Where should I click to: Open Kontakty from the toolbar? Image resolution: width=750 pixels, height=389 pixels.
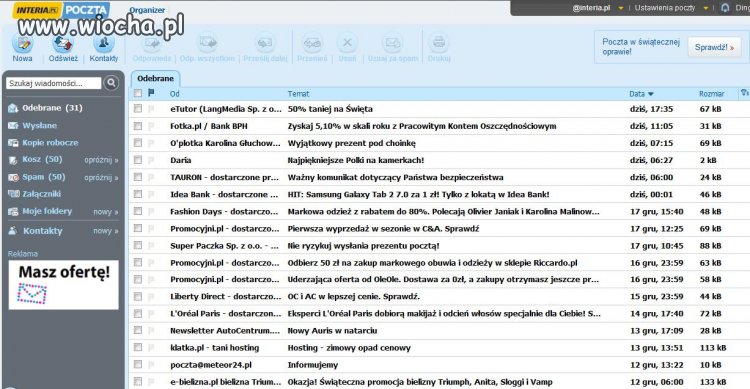coord(103,47)
